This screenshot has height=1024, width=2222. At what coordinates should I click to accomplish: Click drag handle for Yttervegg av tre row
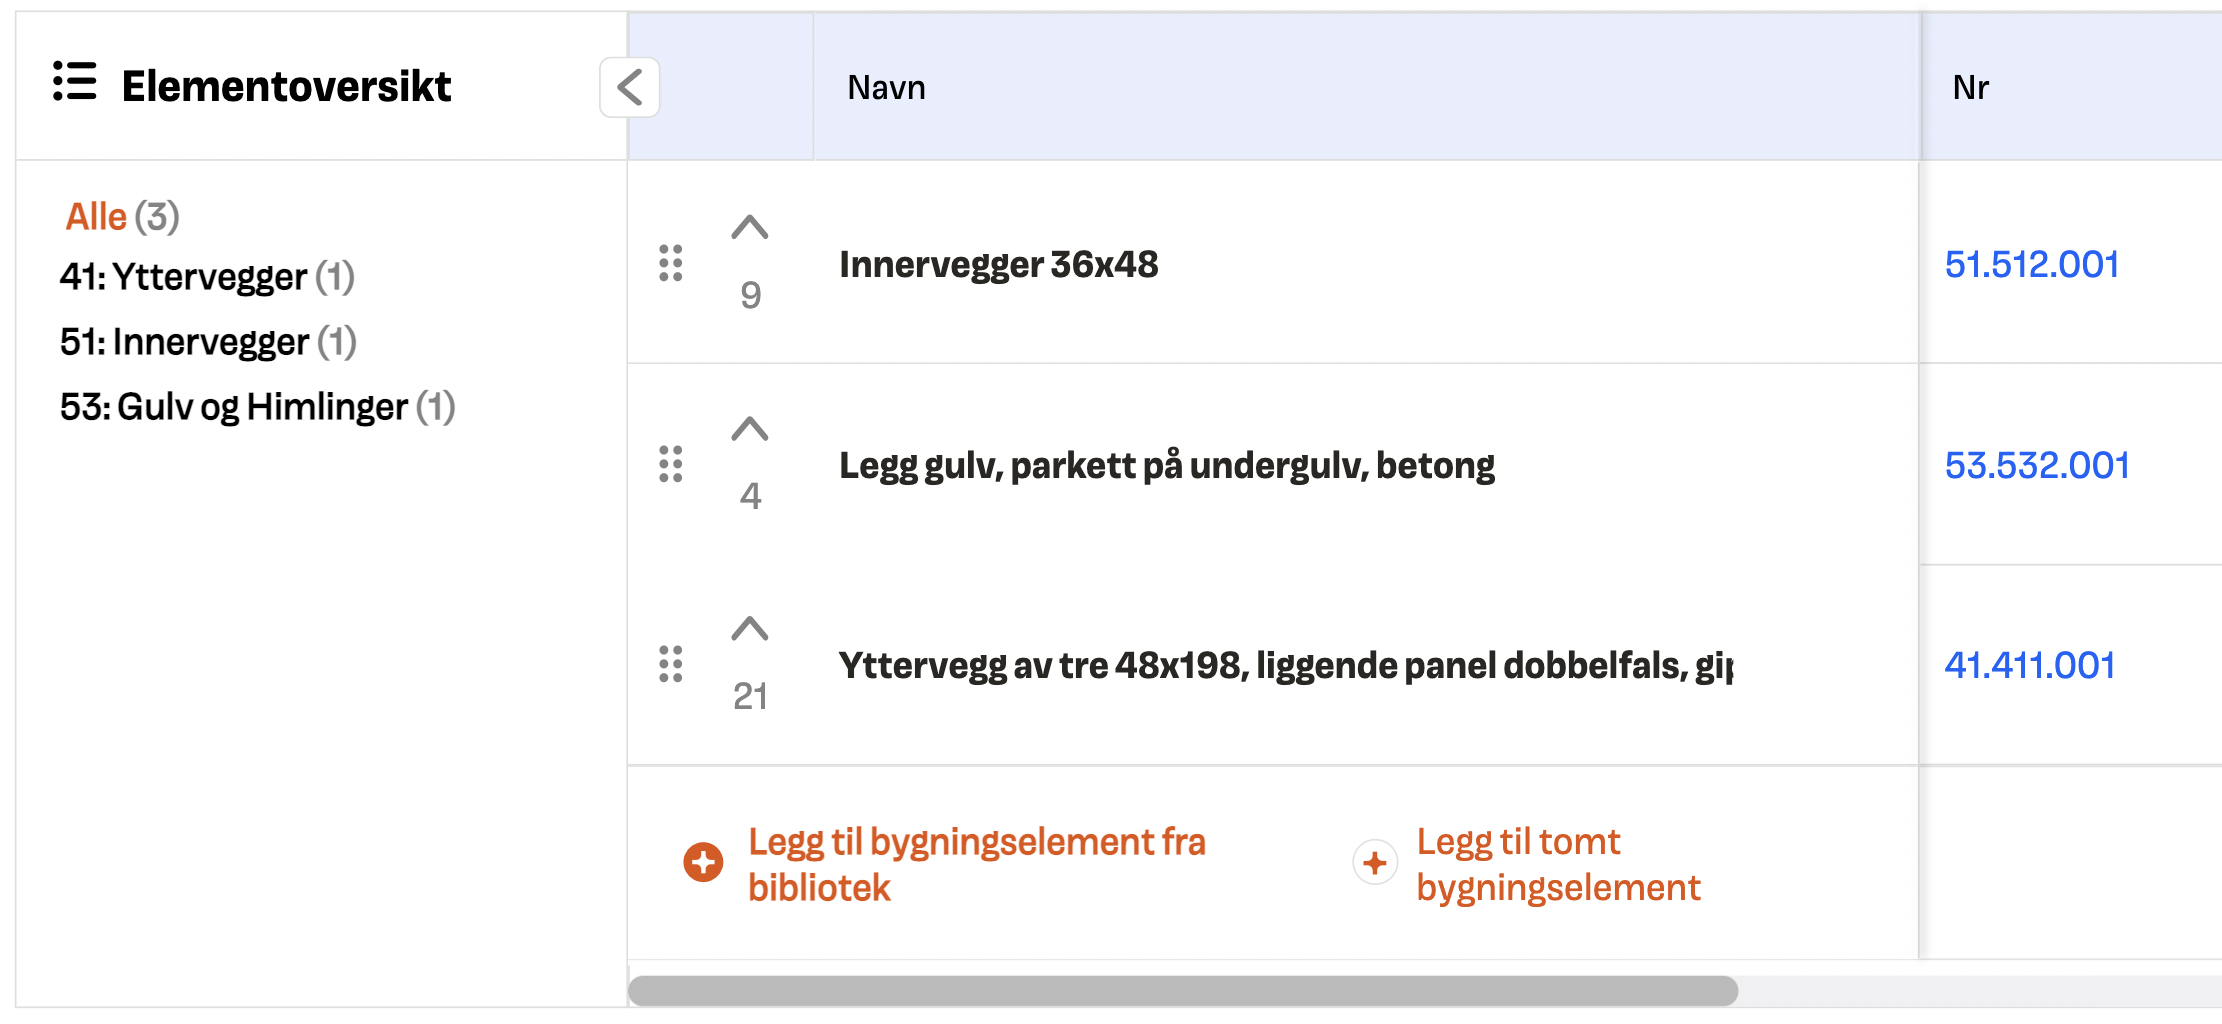pyautogui.click(x=671, y=664)
